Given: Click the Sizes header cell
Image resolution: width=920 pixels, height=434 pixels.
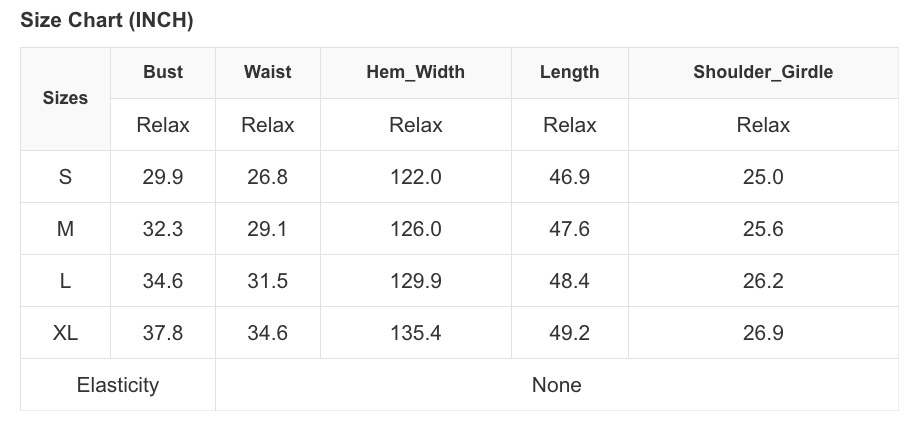Looking at the screenshot, I should coord(65,98).
